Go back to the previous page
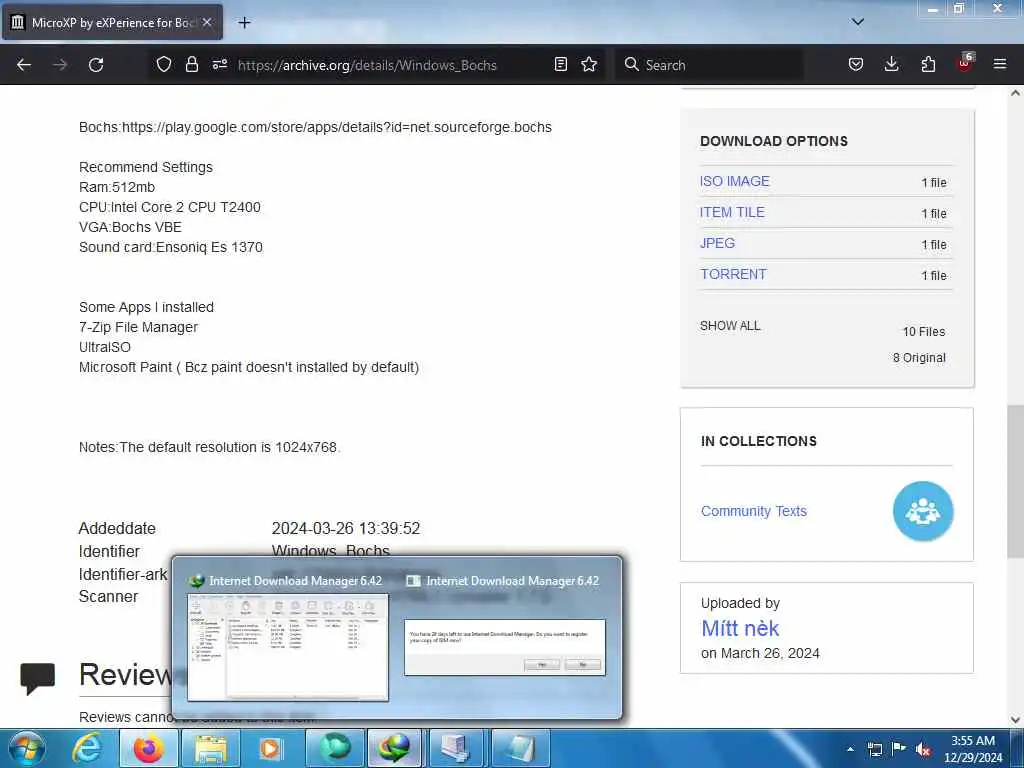Screen dimensions: 1024x768 (x=24, y=65)
